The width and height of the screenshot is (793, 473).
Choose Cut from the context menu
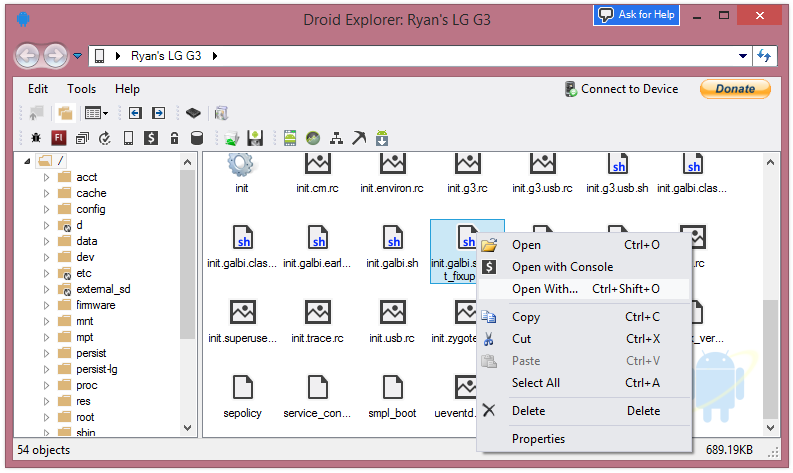584,339
